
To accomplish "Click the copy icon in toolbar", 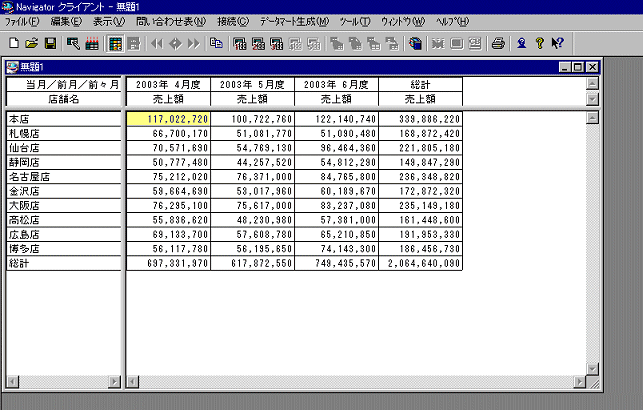I will click(x=217, y=43).
